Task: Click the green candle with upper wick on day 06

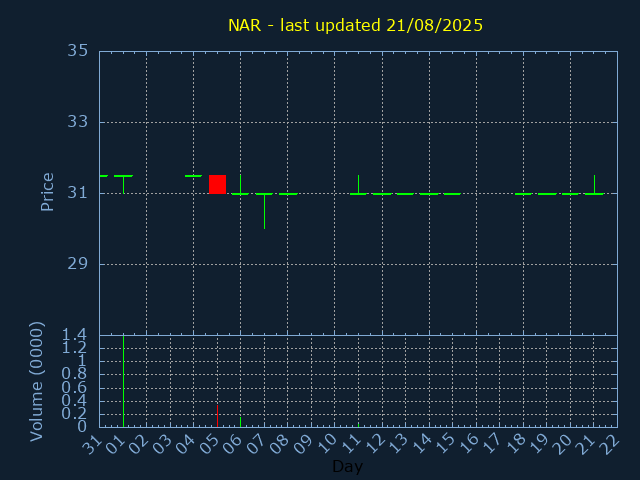Action: (240, 185)
